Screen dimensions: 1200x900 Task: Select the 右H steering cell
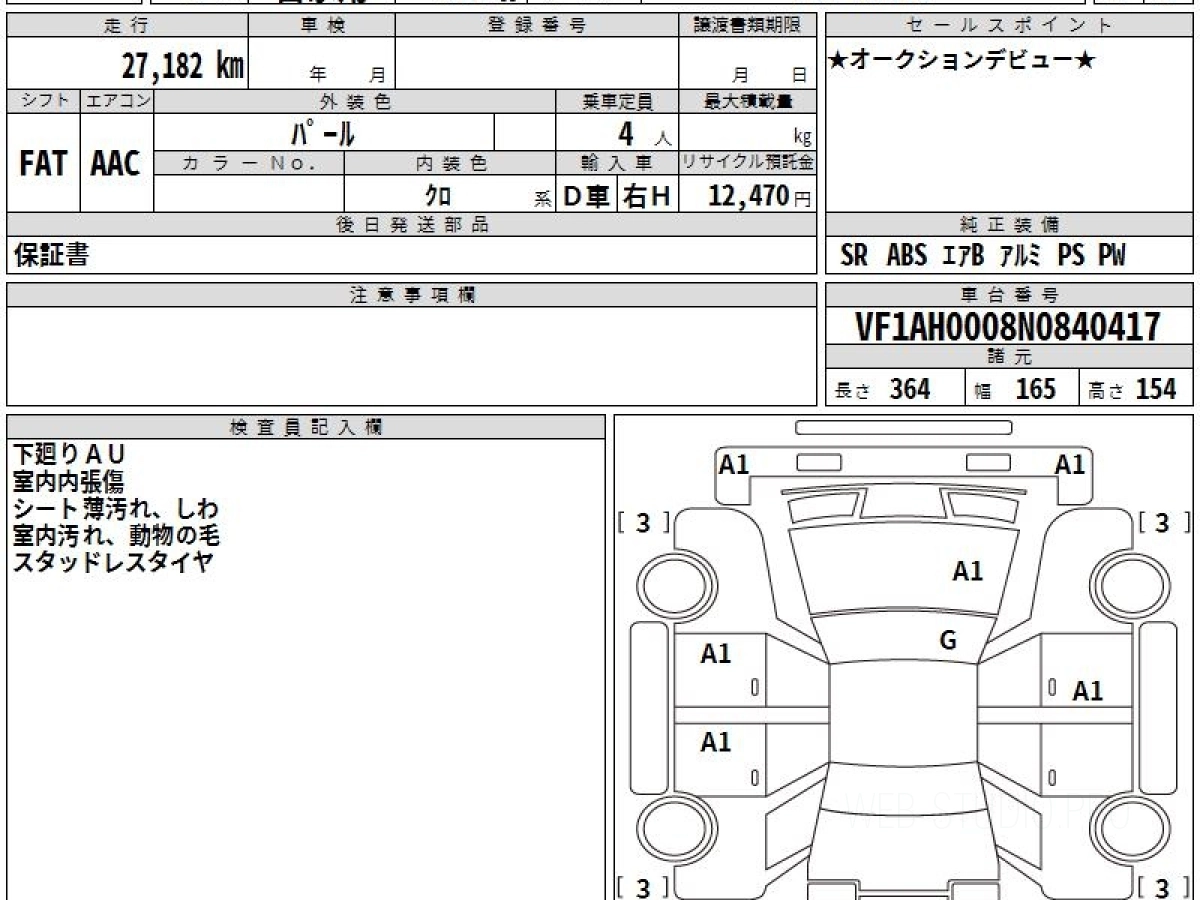point(647,196)
